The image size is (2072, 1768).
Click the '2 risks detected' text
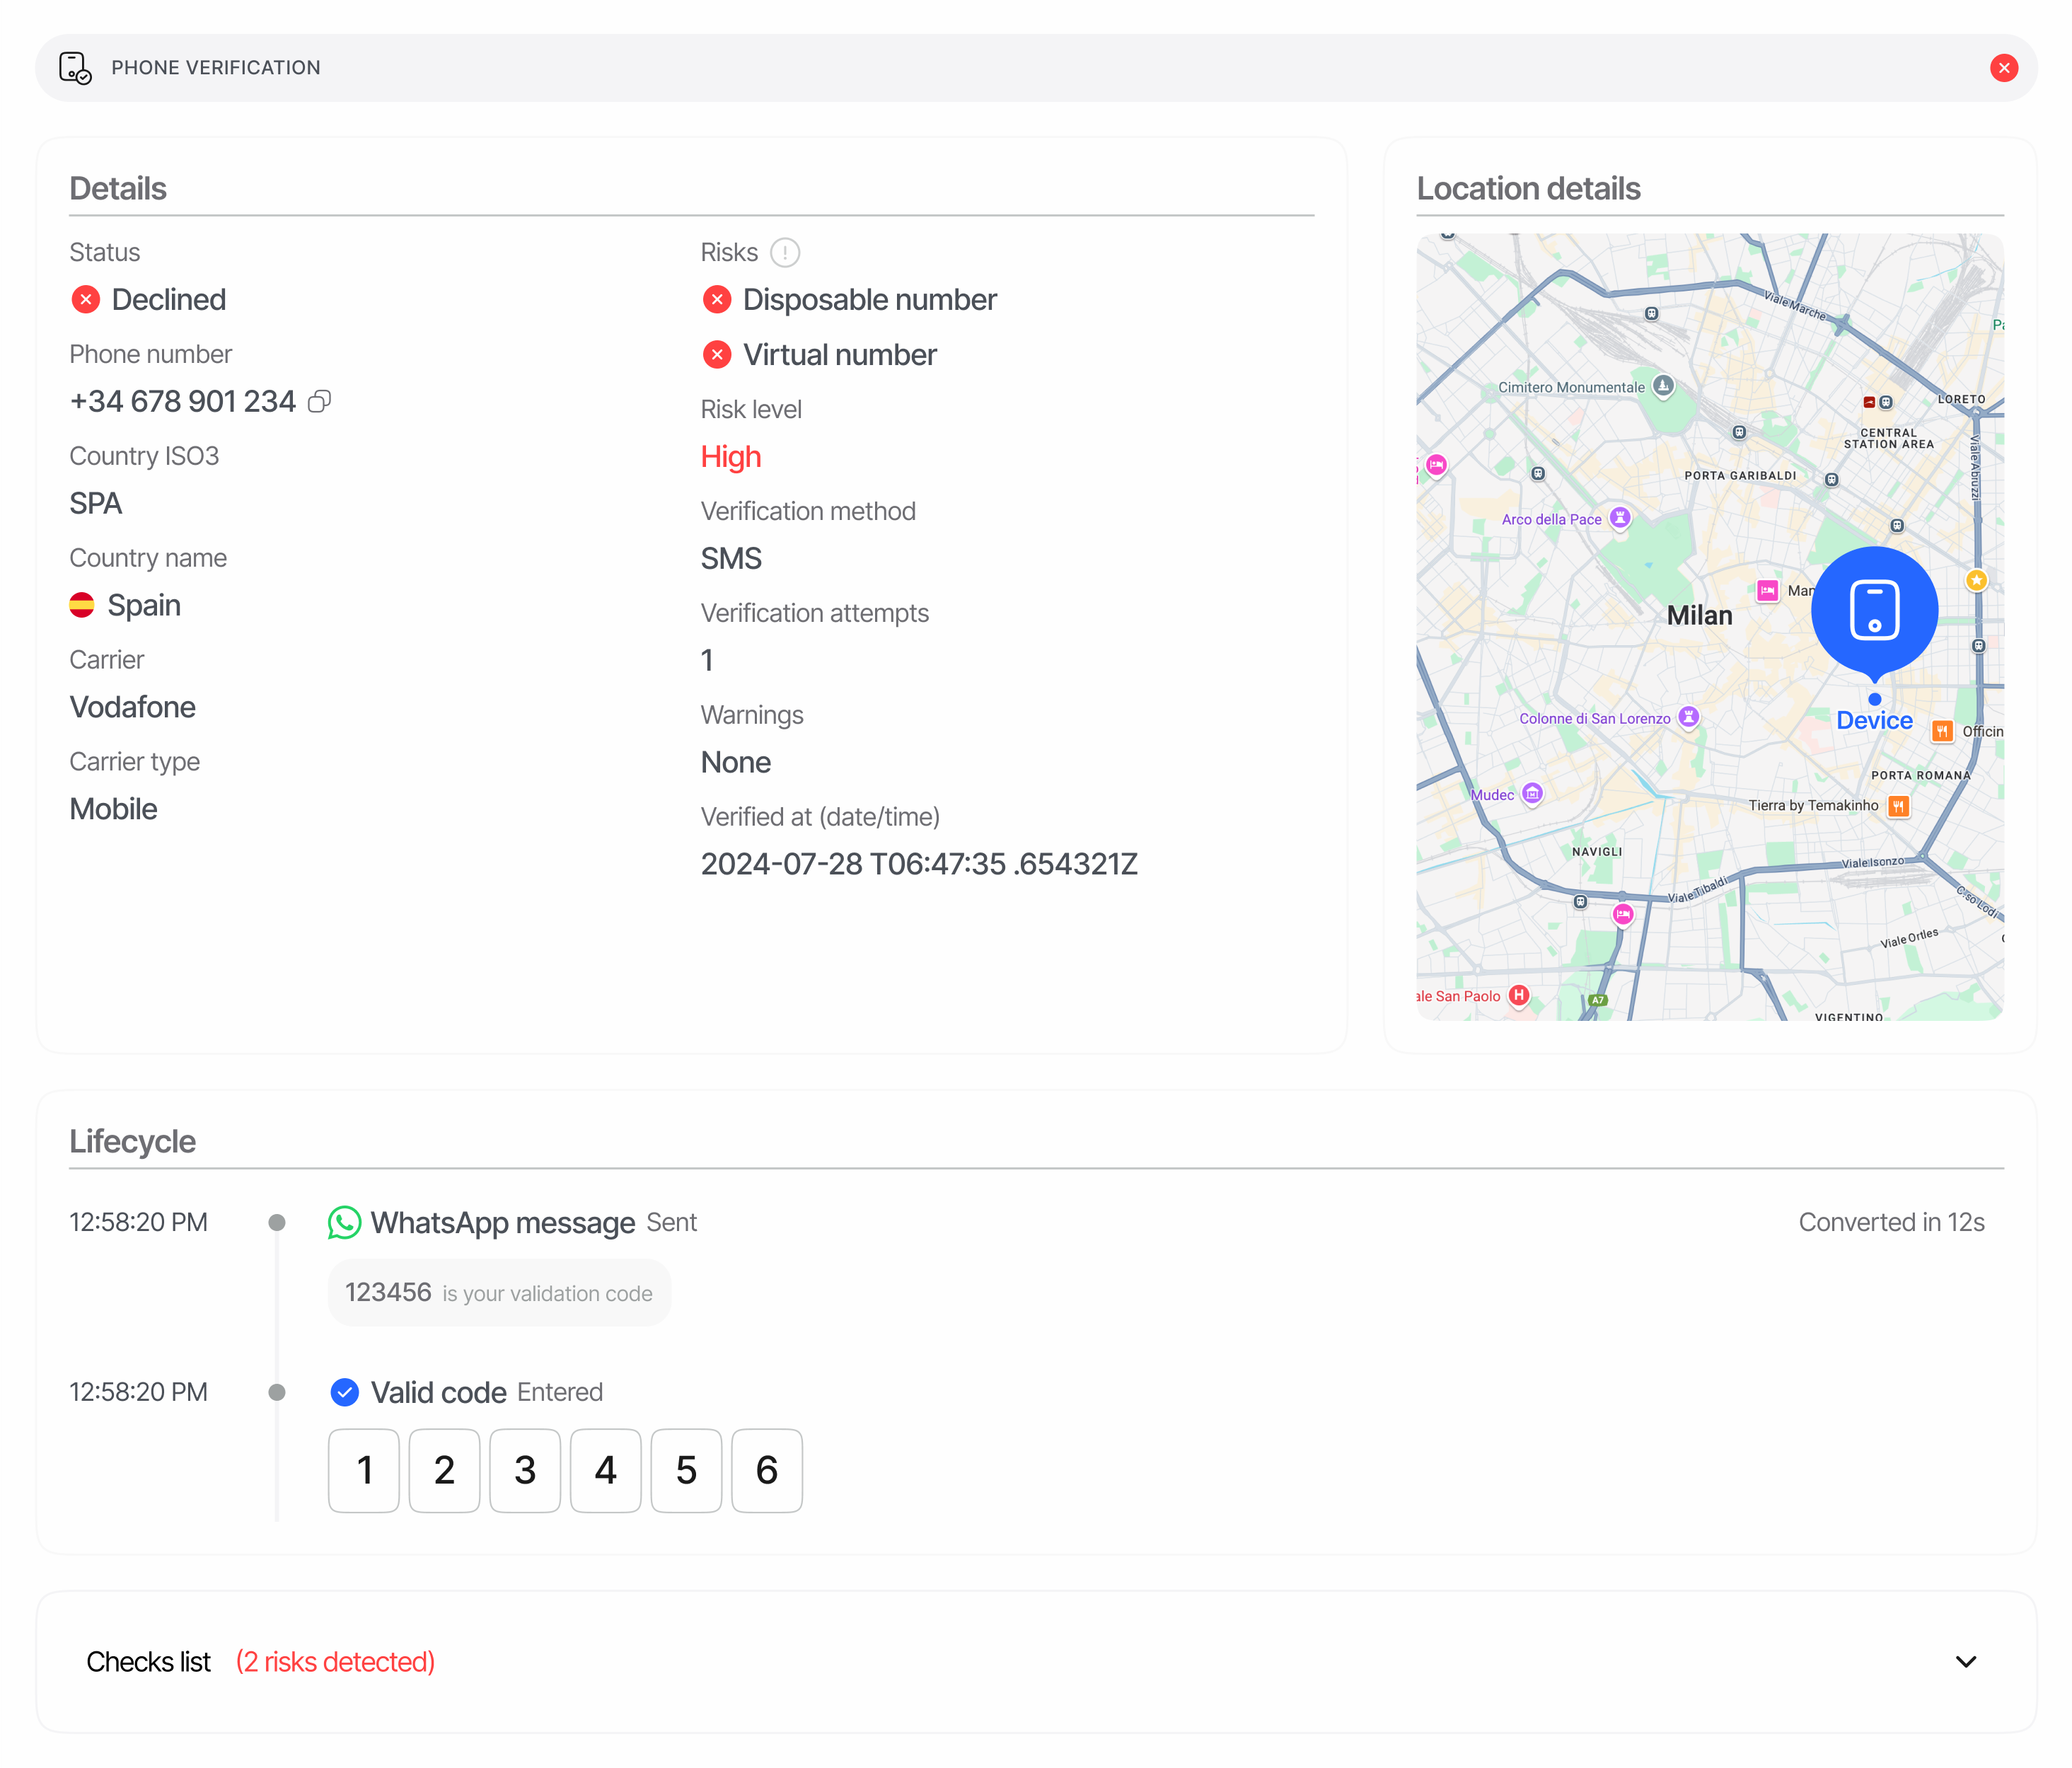[335, 1662]
